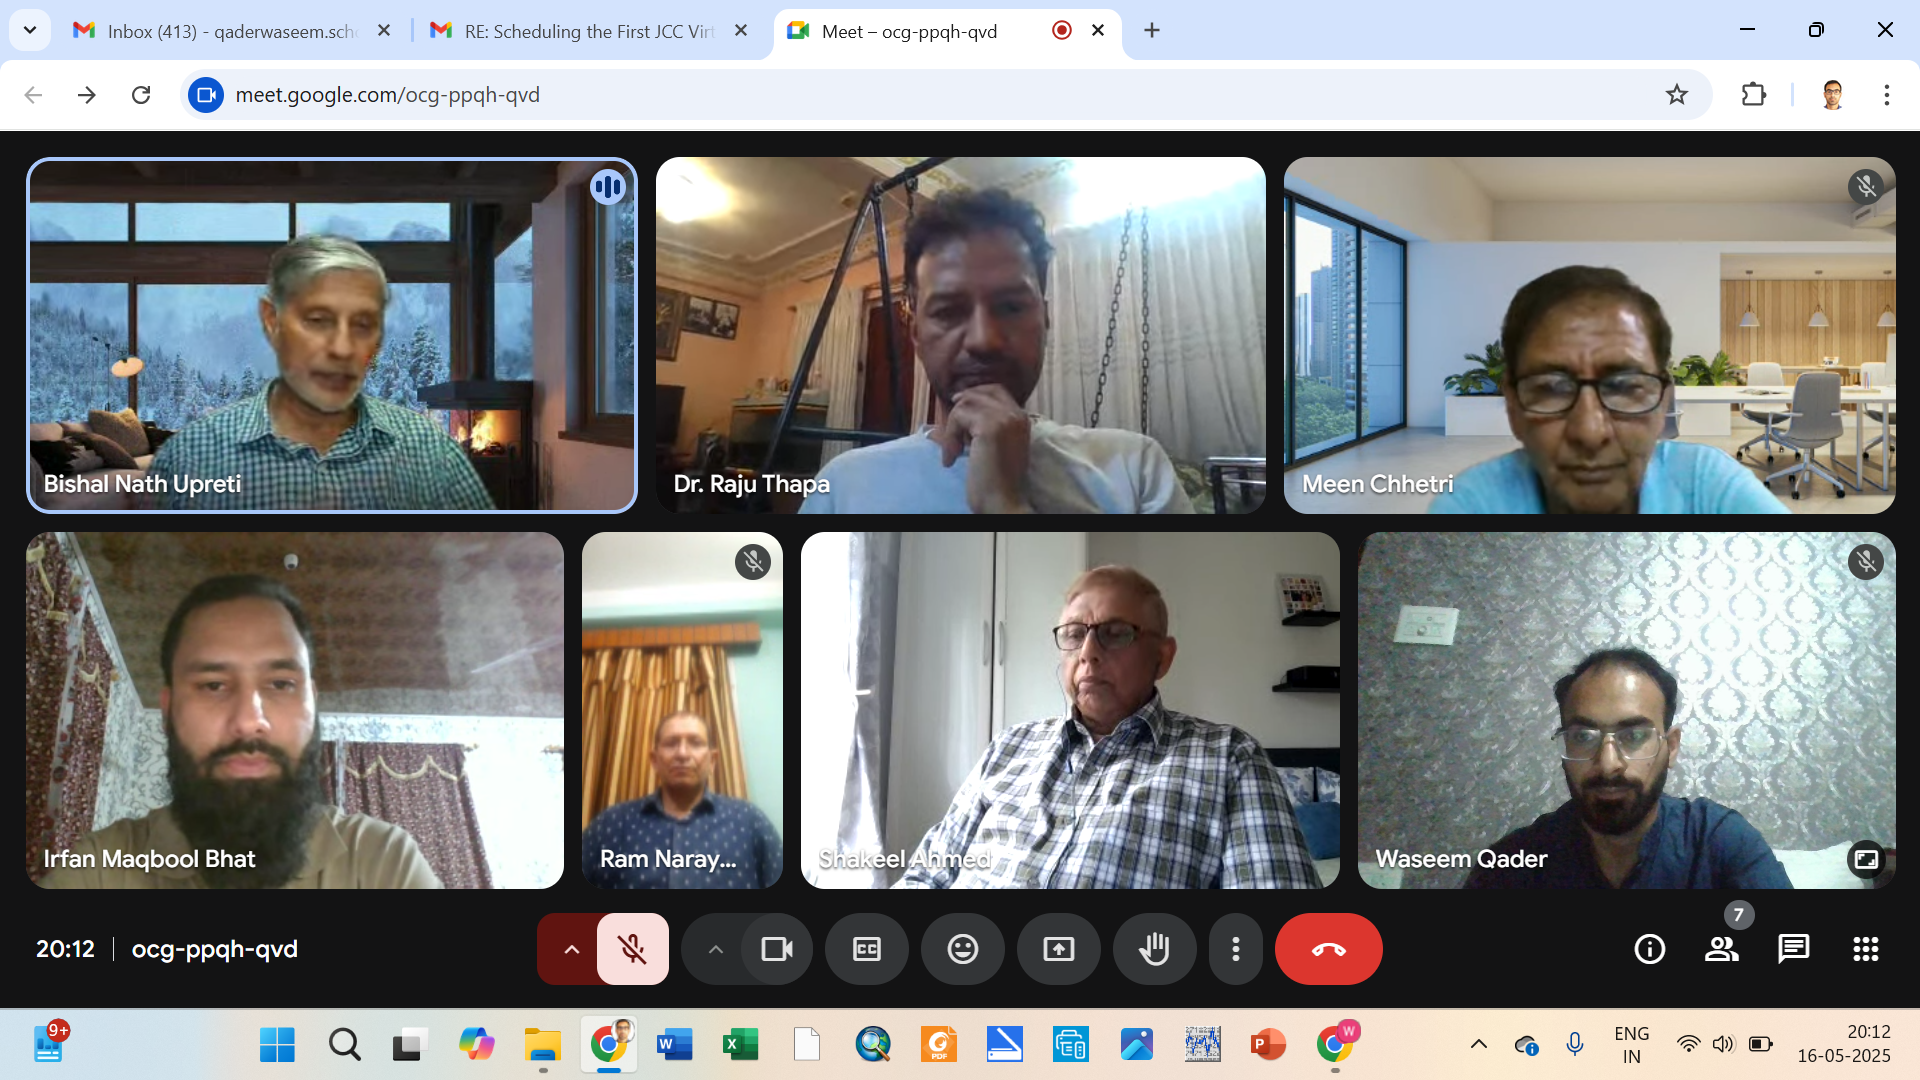Expand audio settings arrow beside microphone

(x=571, y=949)
